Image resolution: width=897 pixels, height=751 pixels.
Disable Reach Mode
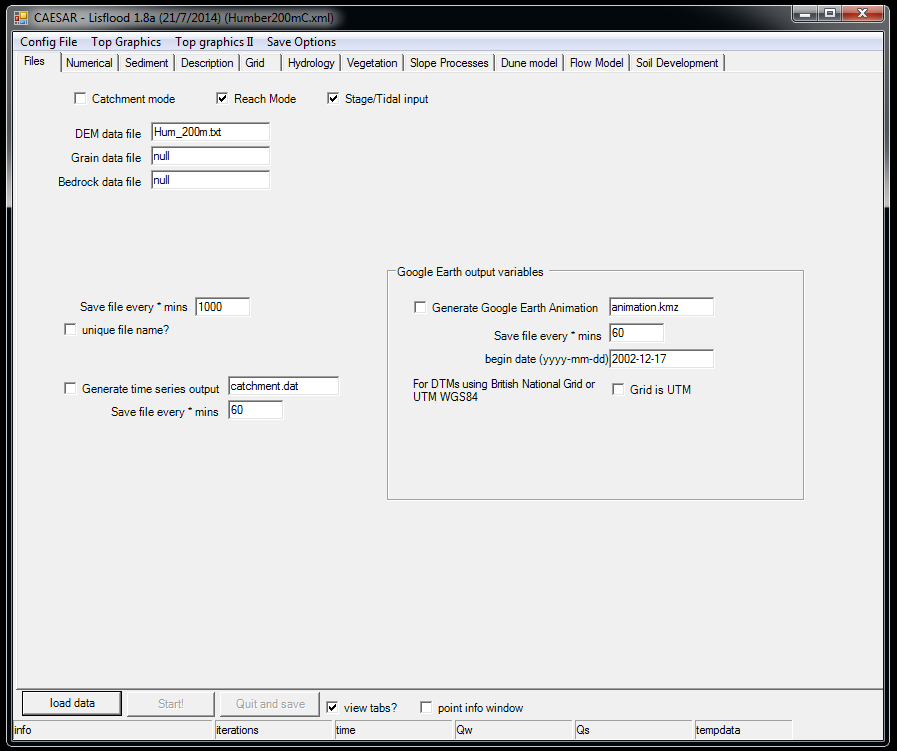[x=222, y=98]
